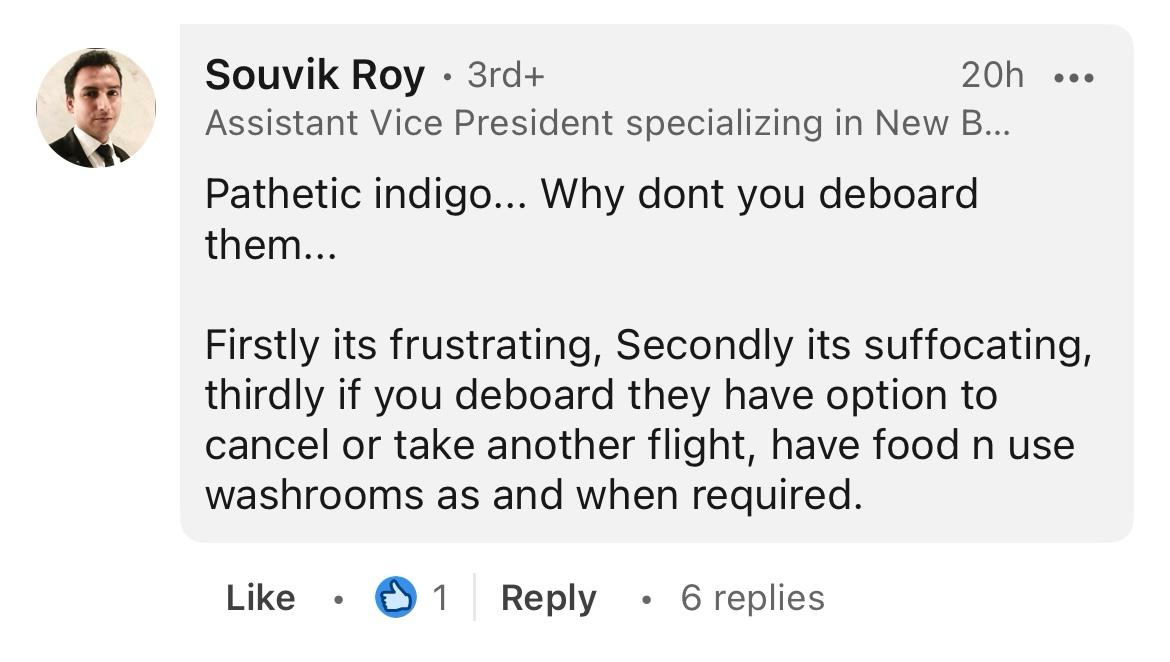Expand the truncated headline ending in B…
This screenshot has height=662, width=1170.
point(986,123)
